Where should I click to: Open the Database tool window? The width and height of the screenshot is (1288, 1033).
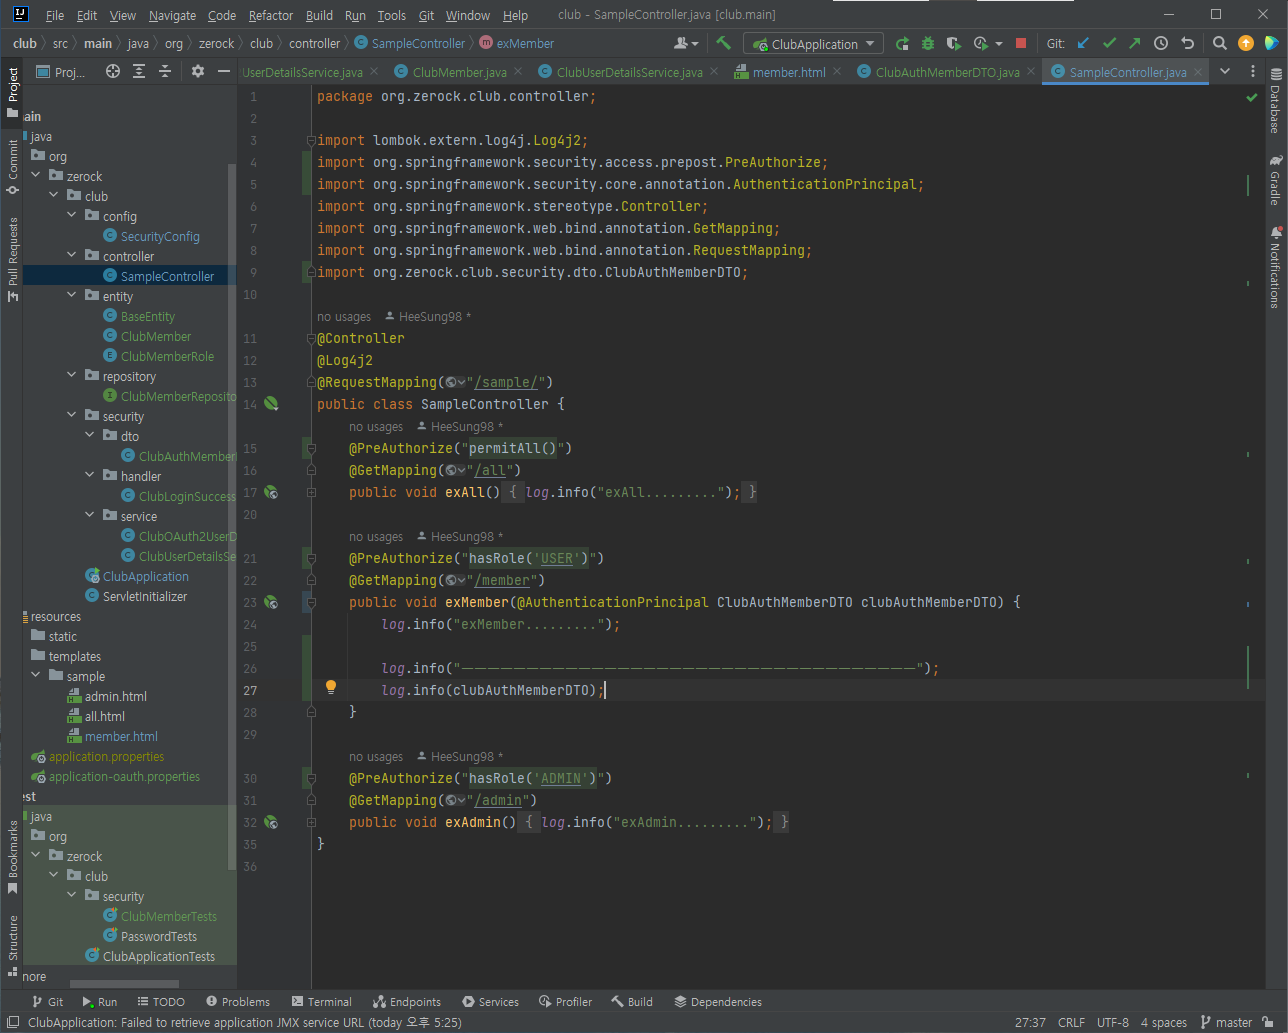(x=1275, y=102)
